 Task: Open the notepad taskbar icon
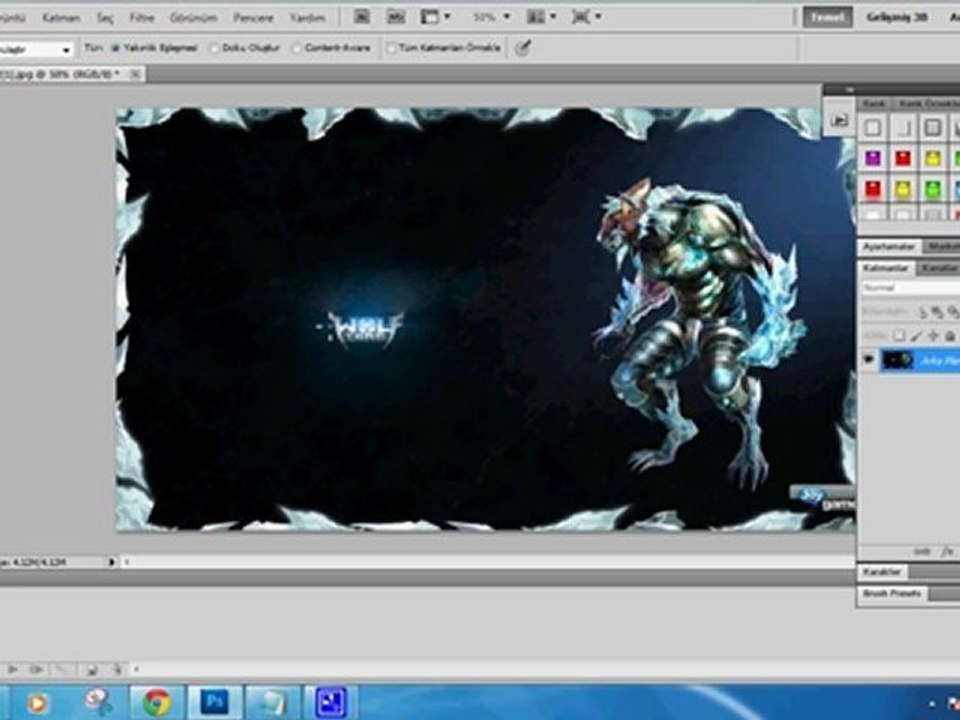273,702
